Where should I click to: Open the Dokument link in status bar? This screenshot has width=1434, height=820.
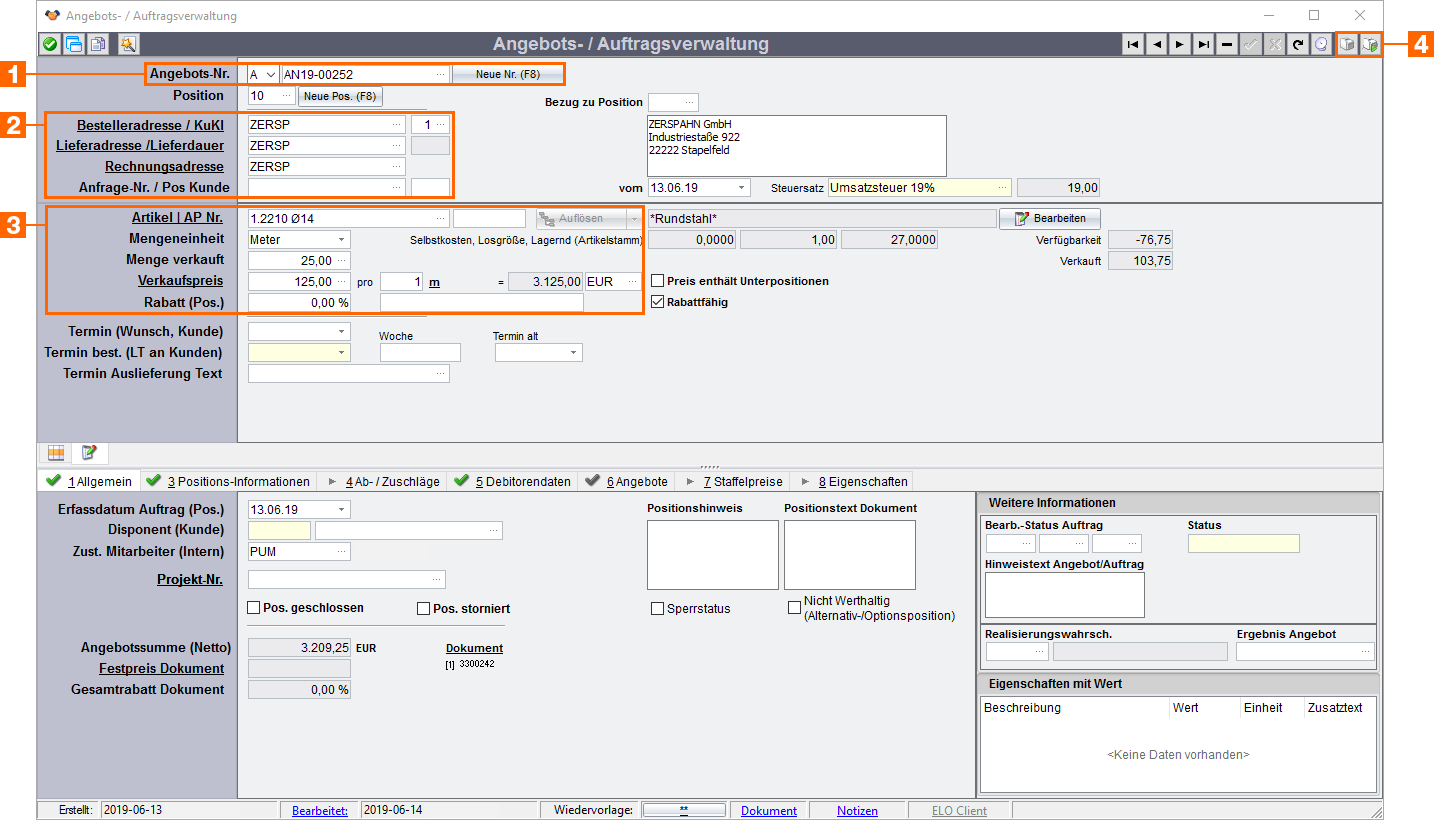pos(769,811)
